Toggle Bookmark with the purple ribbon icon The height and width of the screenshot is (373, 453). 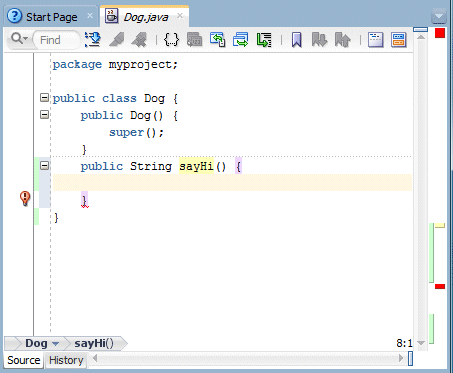tap(296, 40)
